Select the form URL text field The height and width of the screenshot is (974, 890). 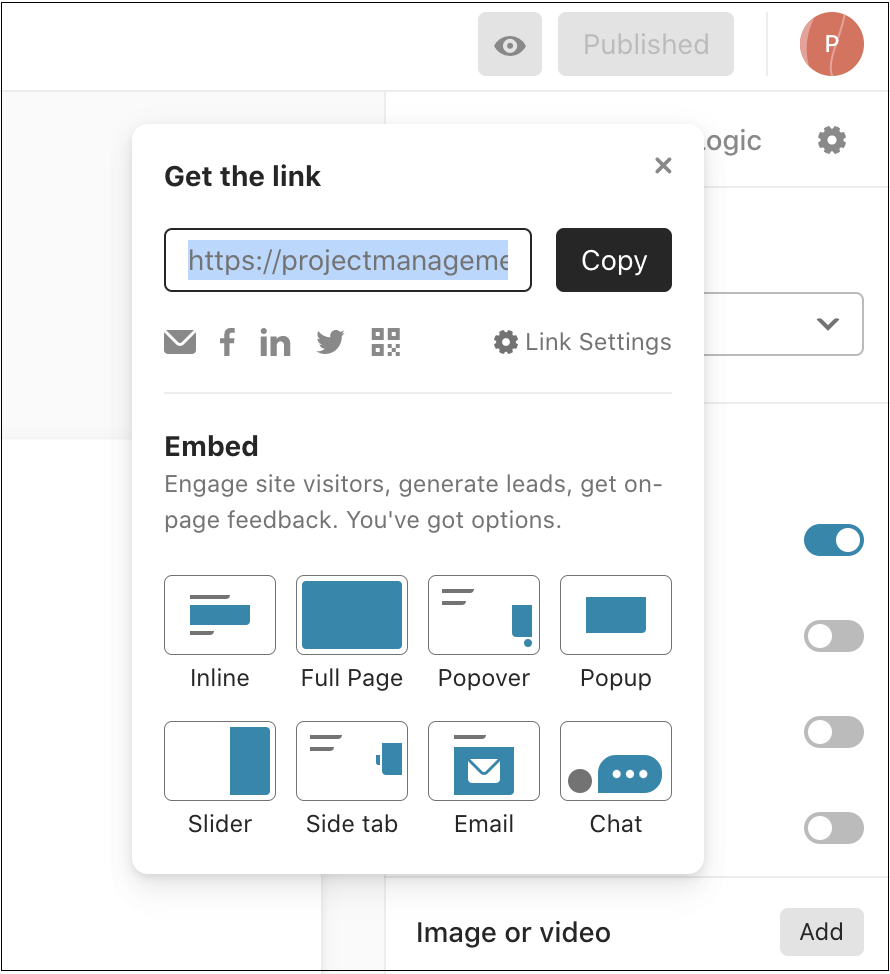click(x=348, y=260)
